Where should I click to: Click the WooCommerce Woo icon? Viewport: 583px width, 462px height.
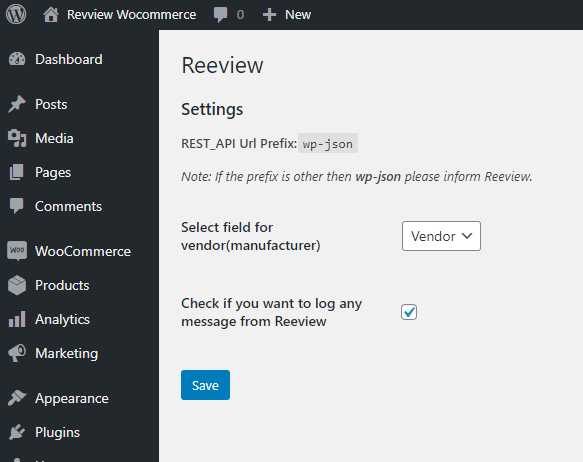[17, 251]
